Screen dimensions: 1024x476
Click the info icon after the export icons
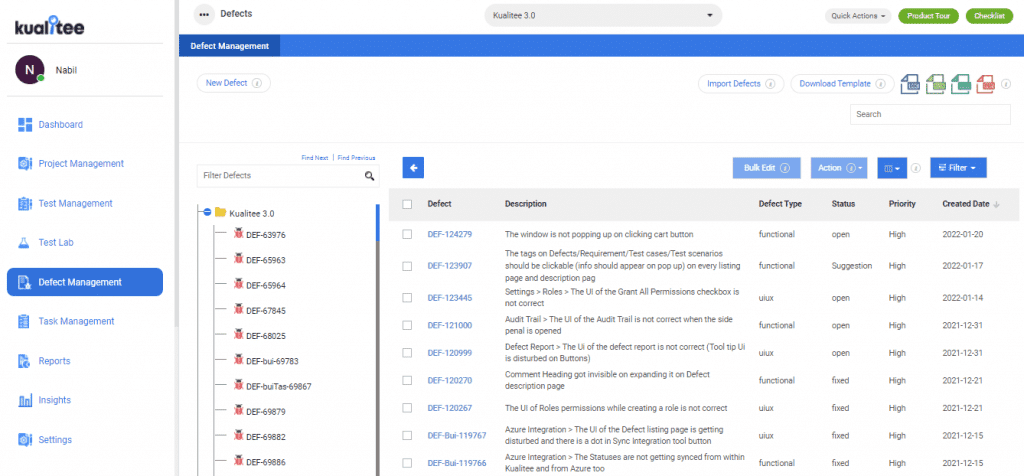(x=1006, y=84)
